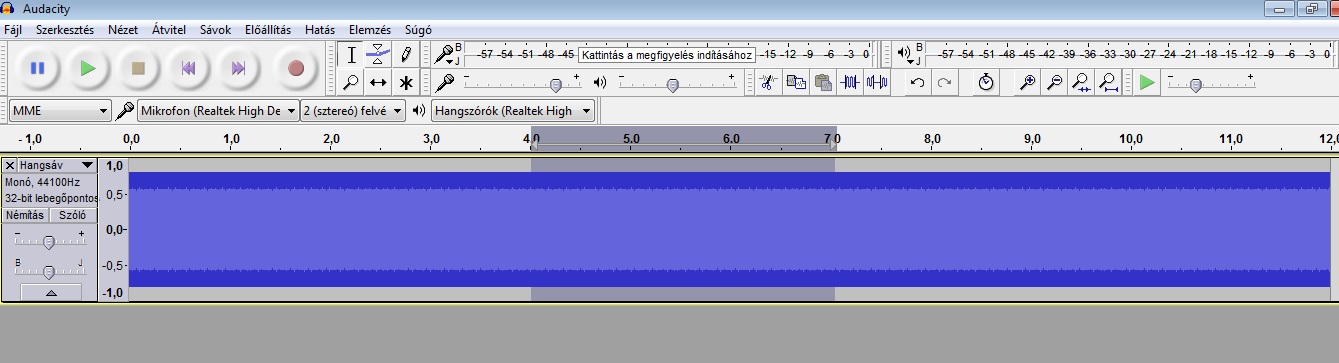Click the Undo arrow icon
This screenshot has height=363, width=1339.
[917, 82]
